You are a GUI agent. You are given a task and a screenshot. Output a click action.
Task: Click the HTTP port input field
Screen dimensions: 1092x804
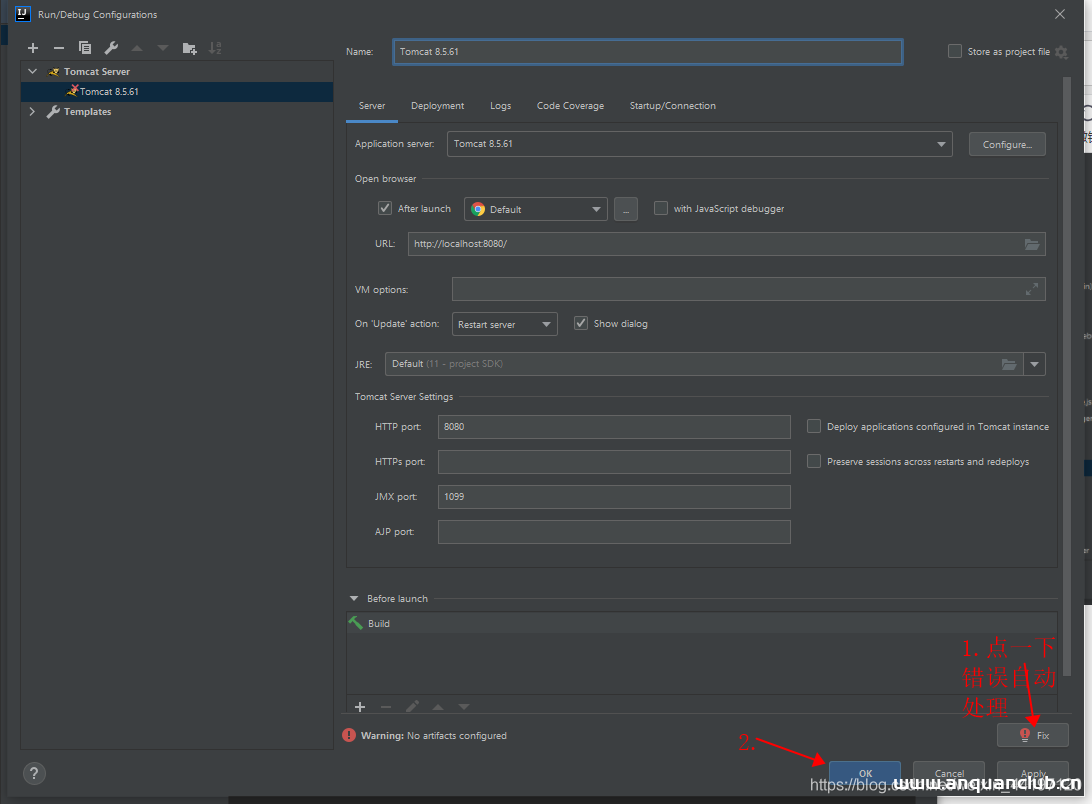[614, 427]
